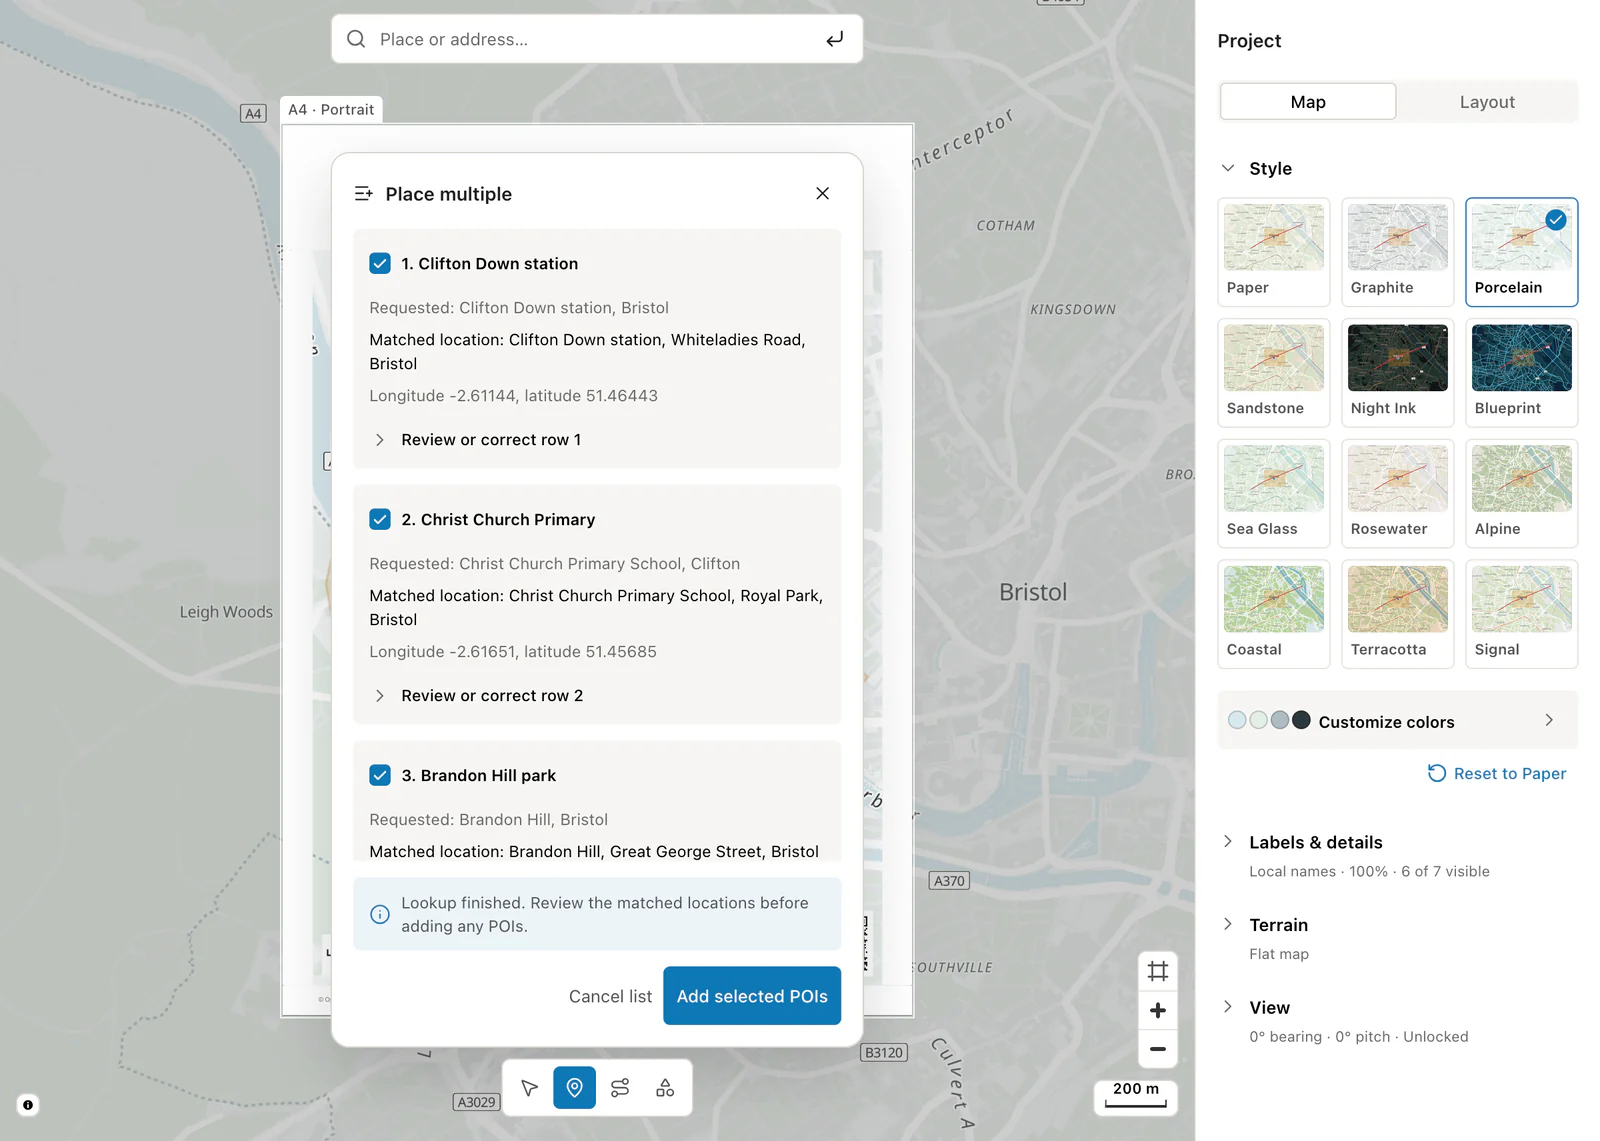Viewport: 1600px width, 1141px height.
Task: Uncheck Brandon Hill park checkbox
Action: (380, 775)
